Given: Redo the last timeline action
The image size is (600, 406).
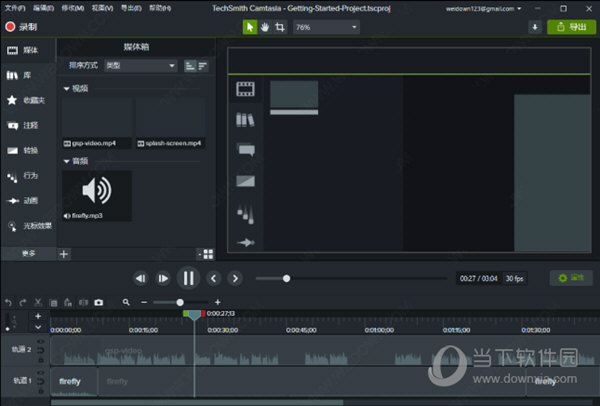Looking at the screenshot, I should pyautogui.click(x=23, y=303).
